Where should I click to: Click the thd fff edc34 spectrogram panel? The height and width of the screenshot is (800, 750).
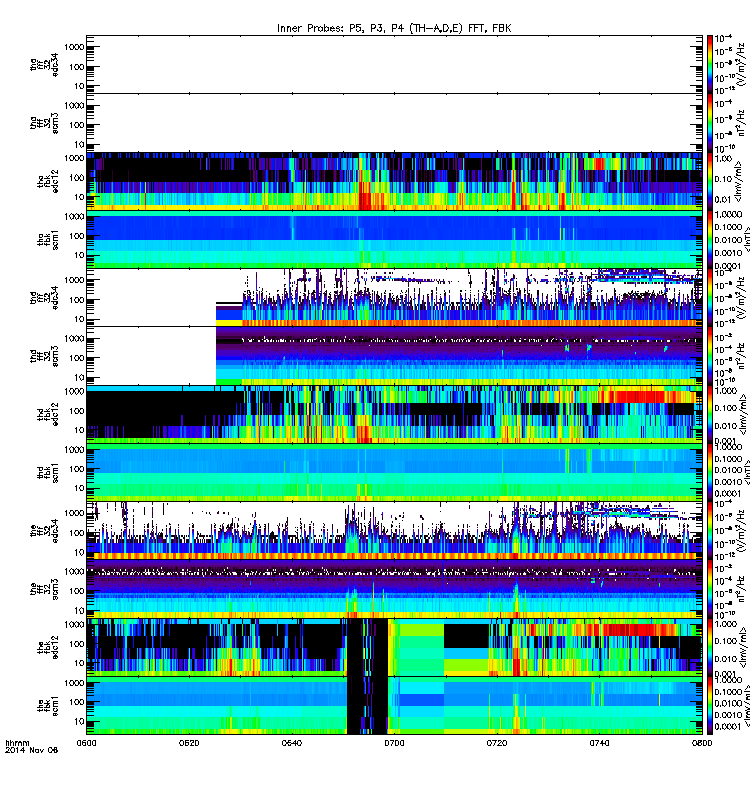click(394, 297)
